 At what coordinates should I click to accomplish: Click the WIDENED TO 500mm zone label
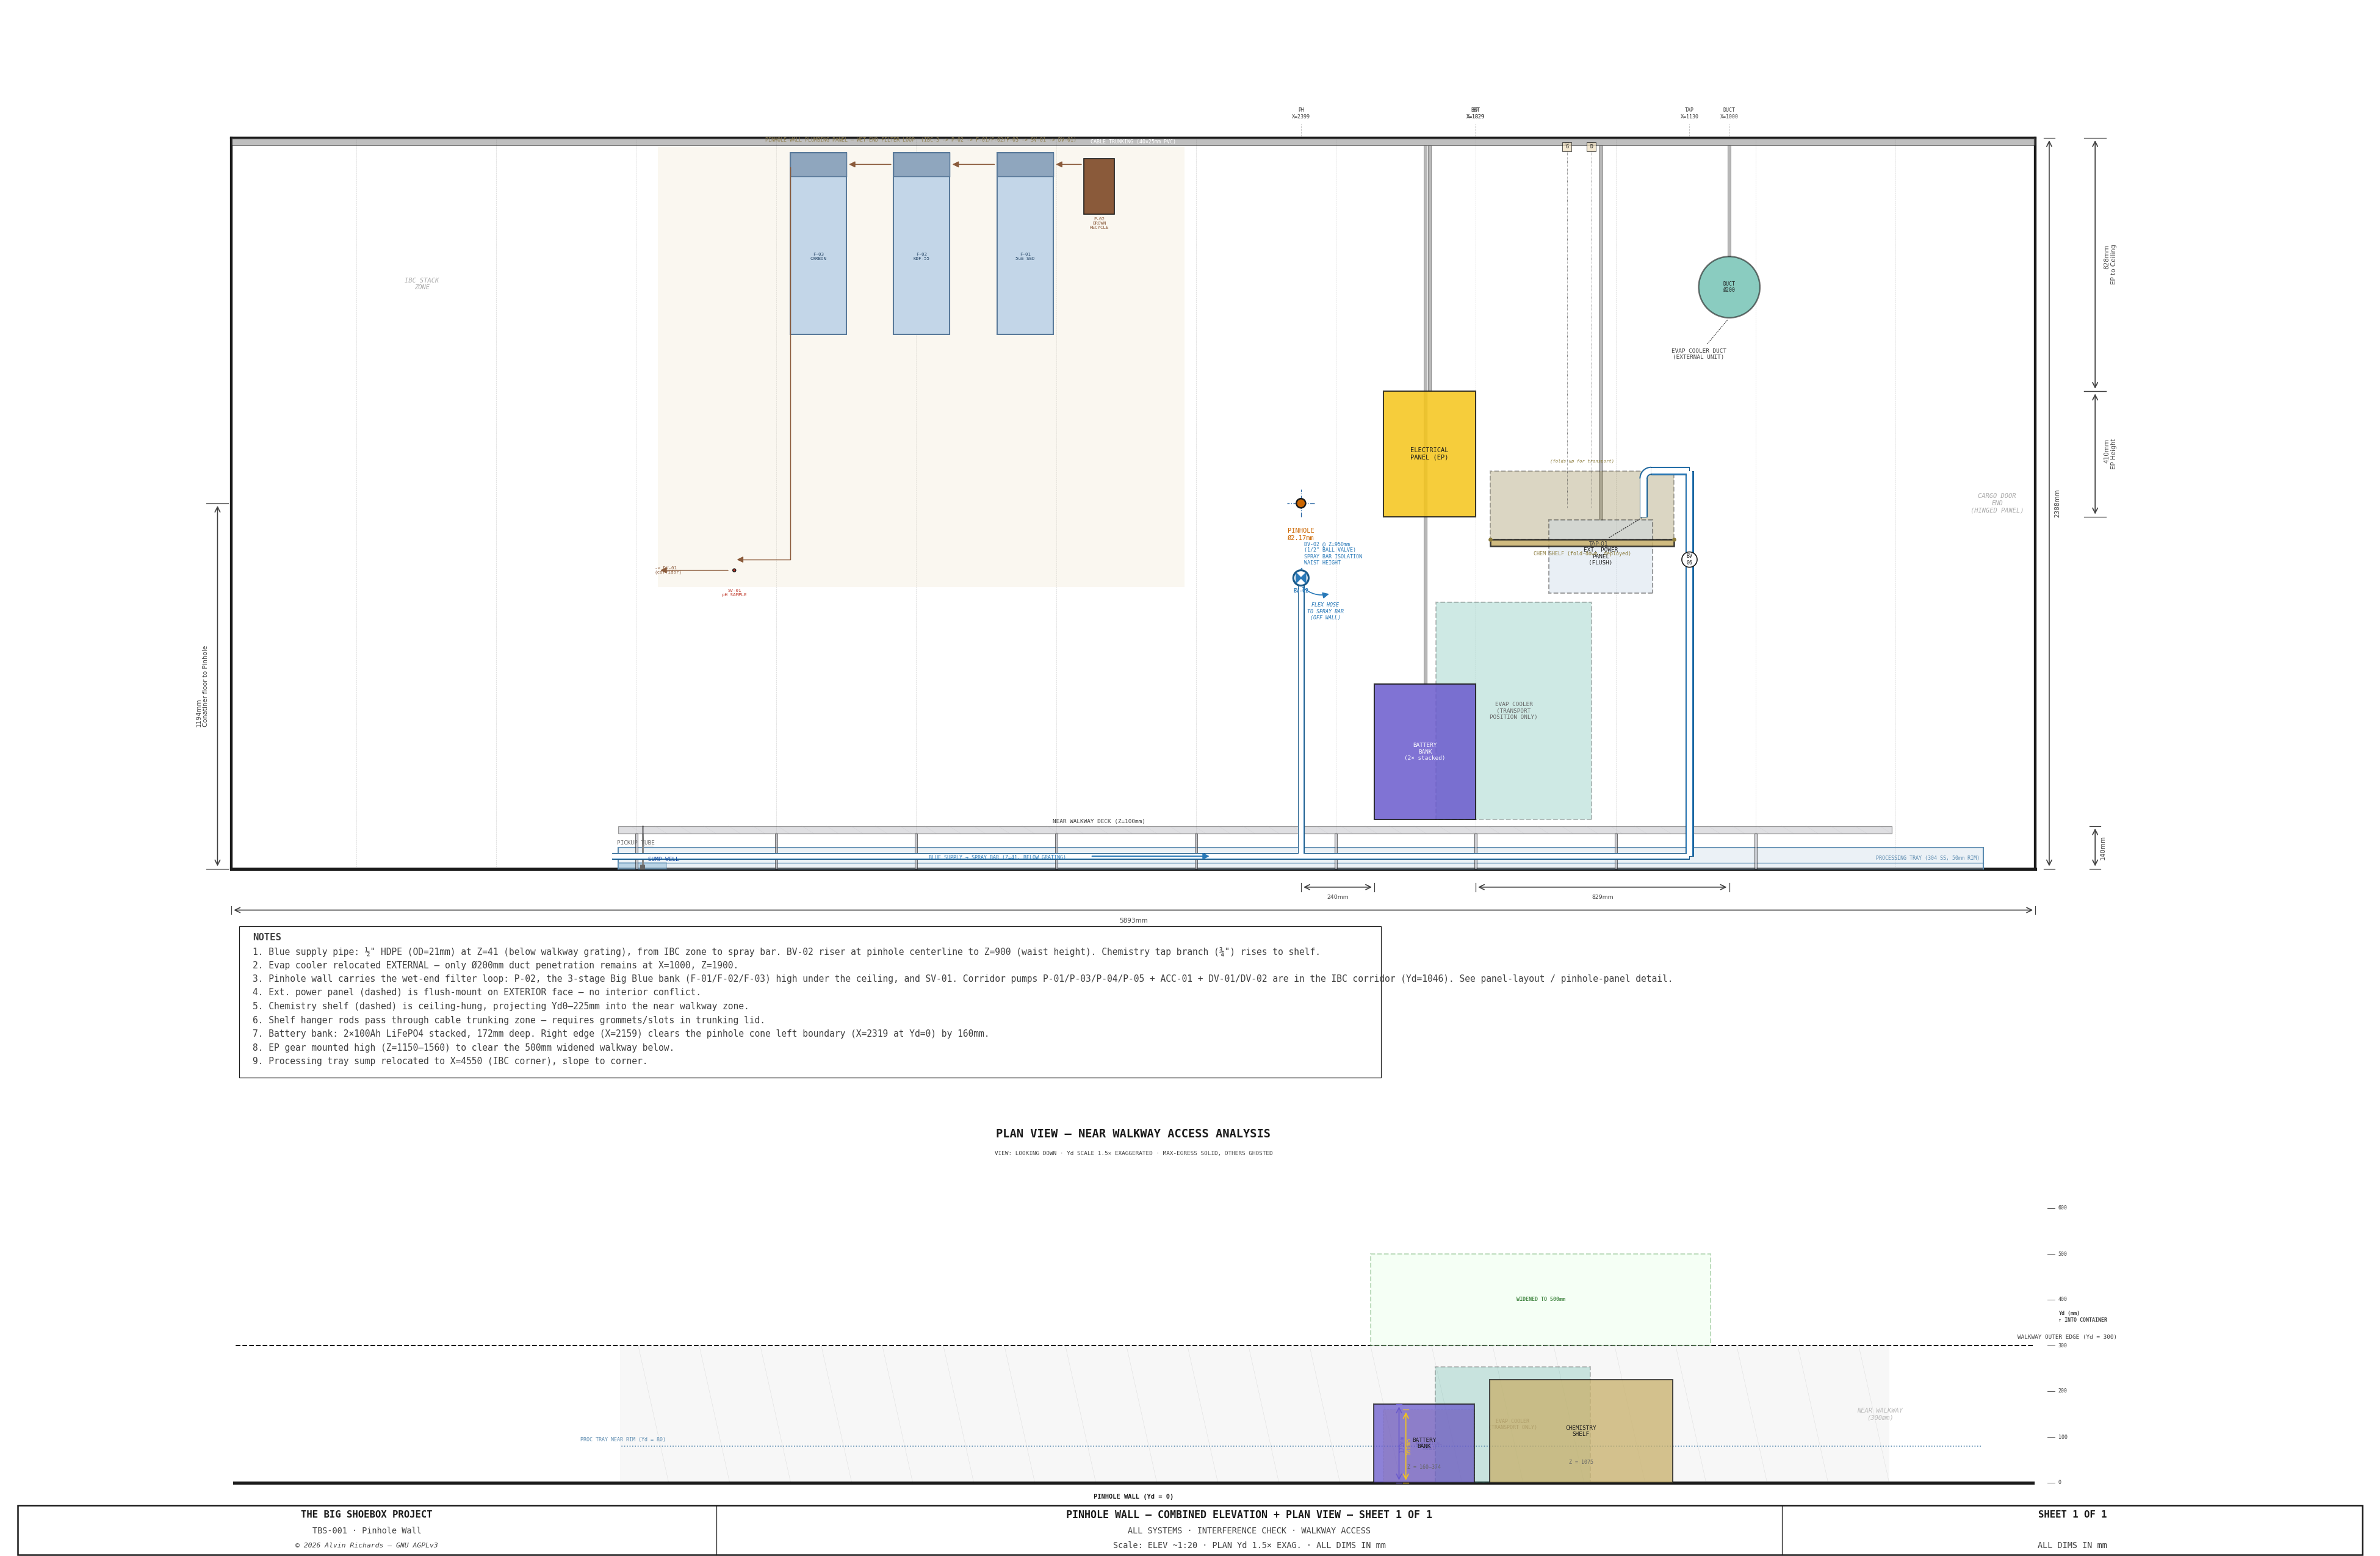point(1540,1299)
